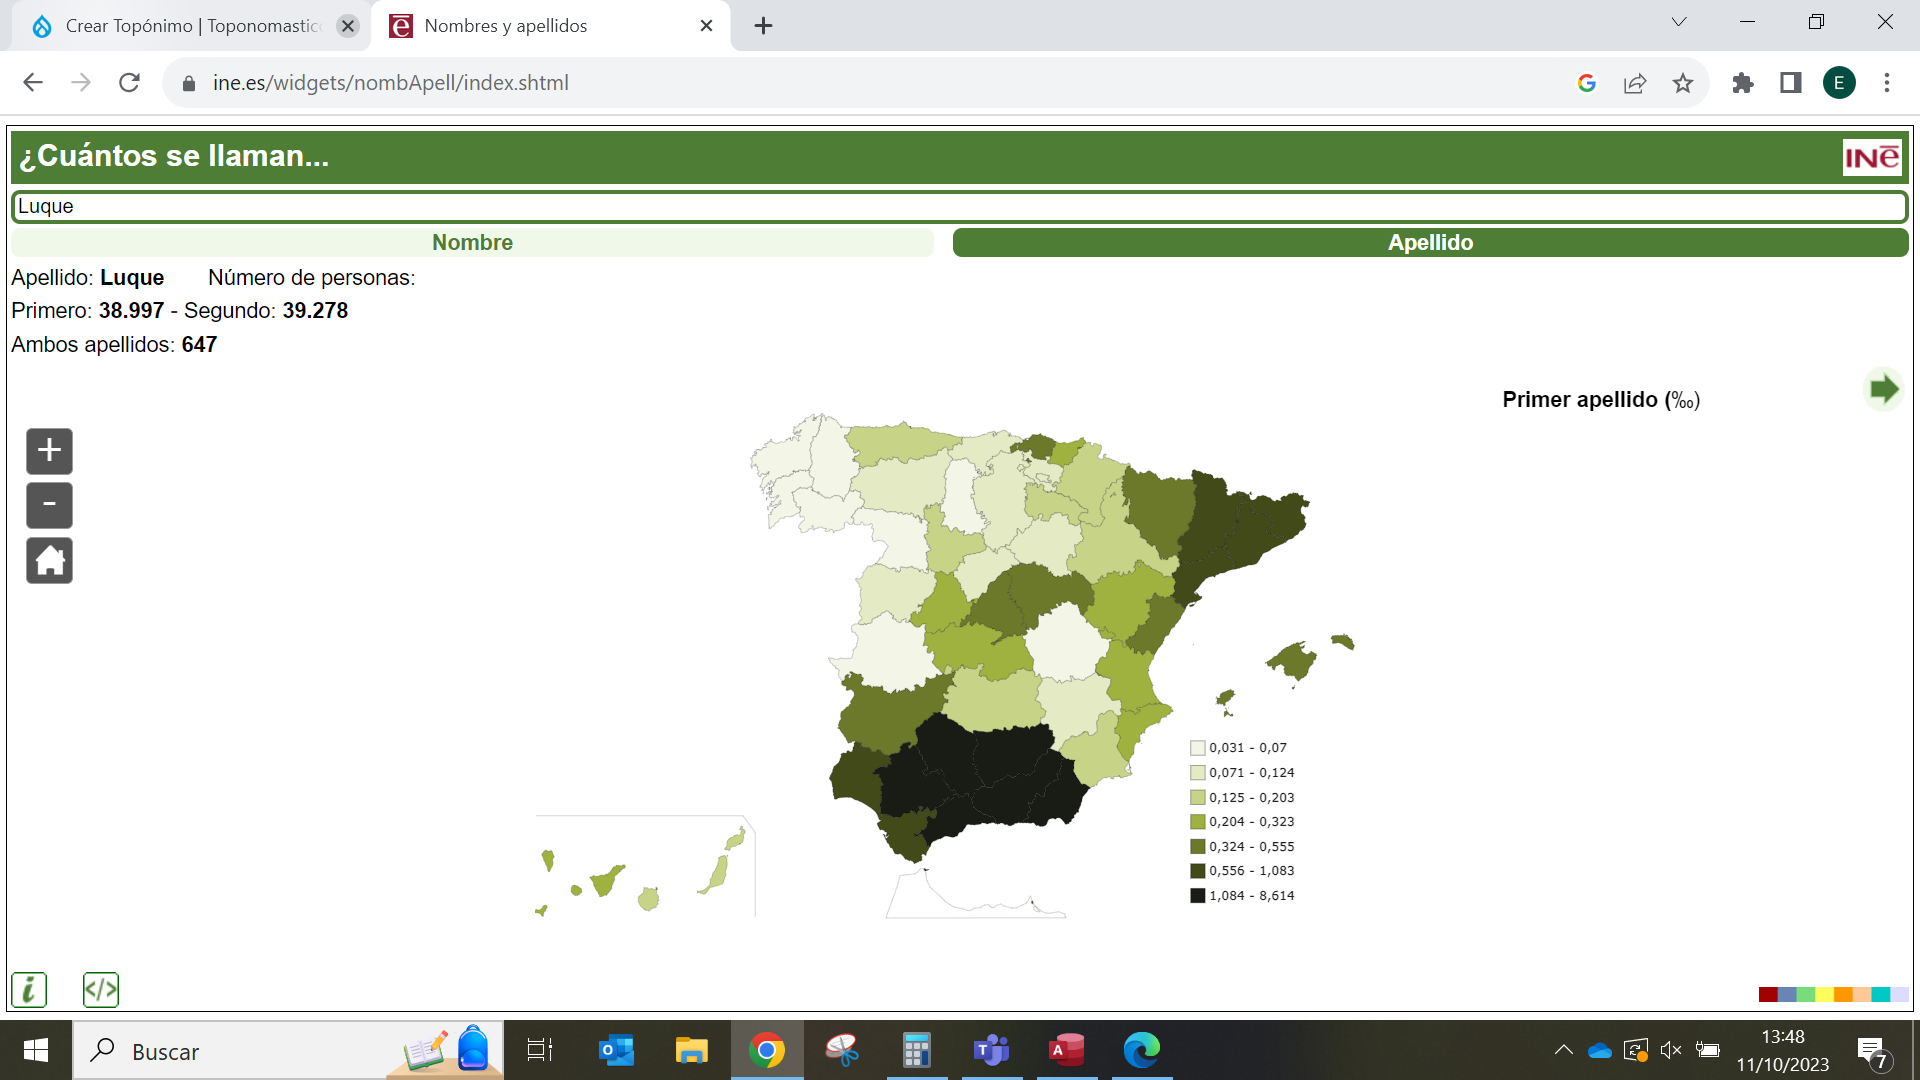Reset the map view with the home icon

click(x=48, y=560)
